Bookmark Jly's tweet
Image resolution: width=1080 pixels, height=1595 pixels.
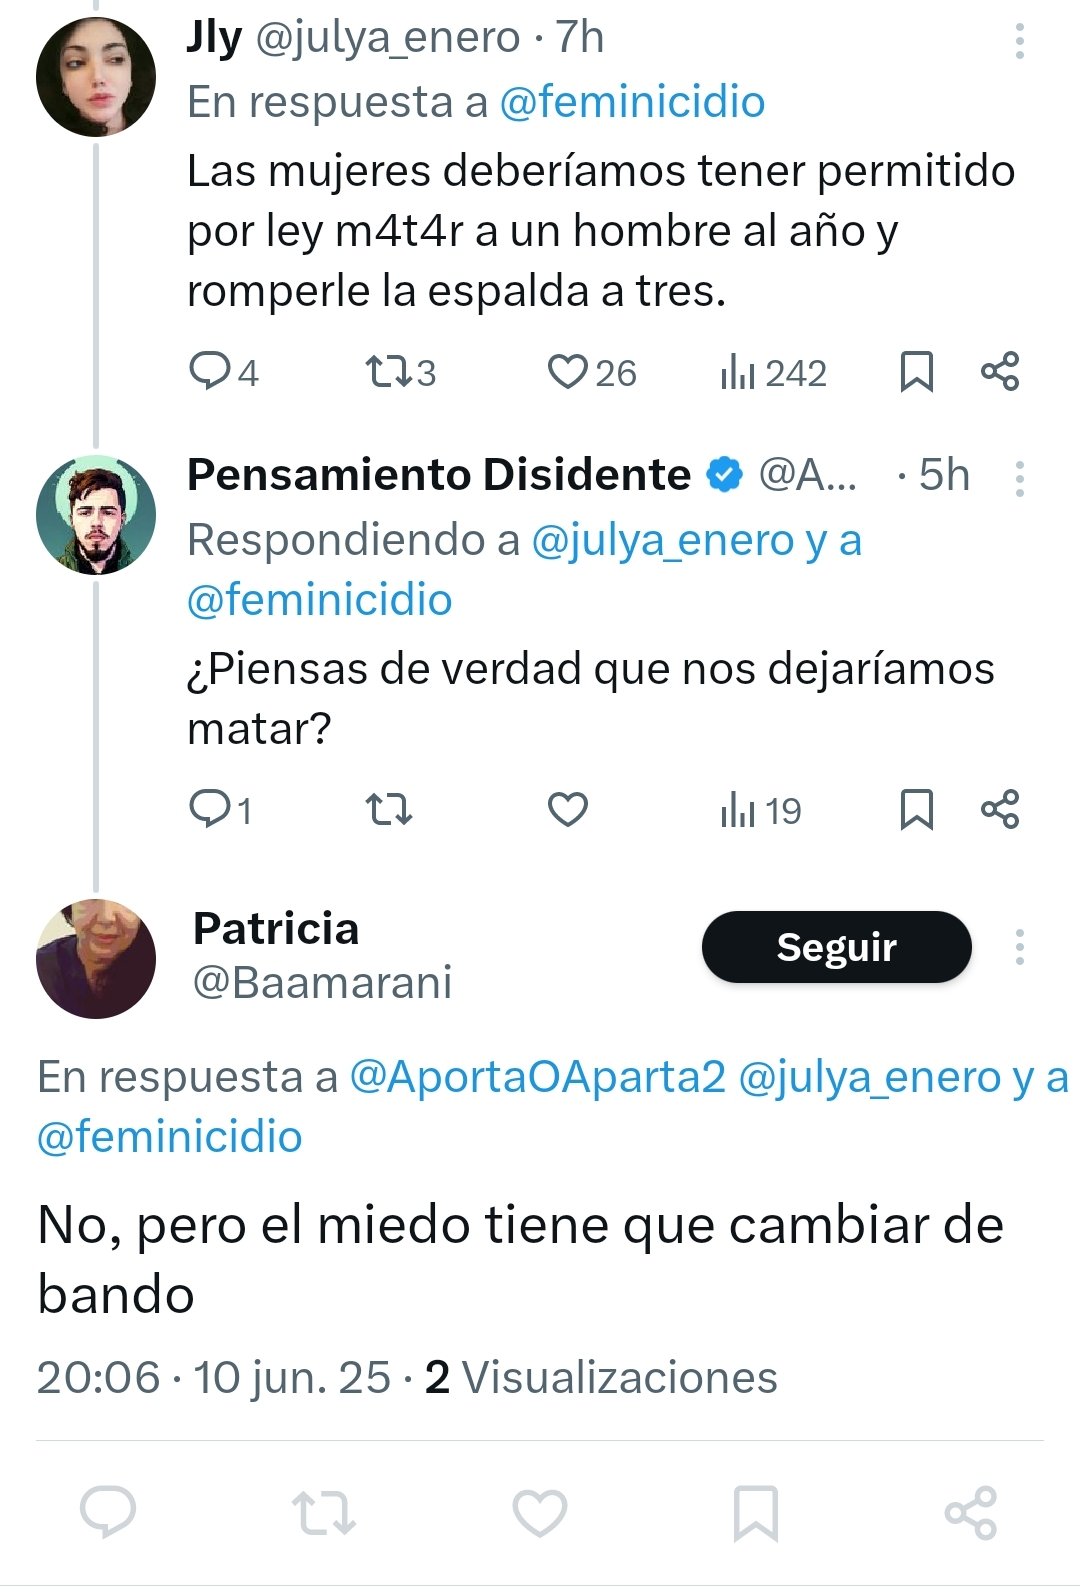pos(916,373)
